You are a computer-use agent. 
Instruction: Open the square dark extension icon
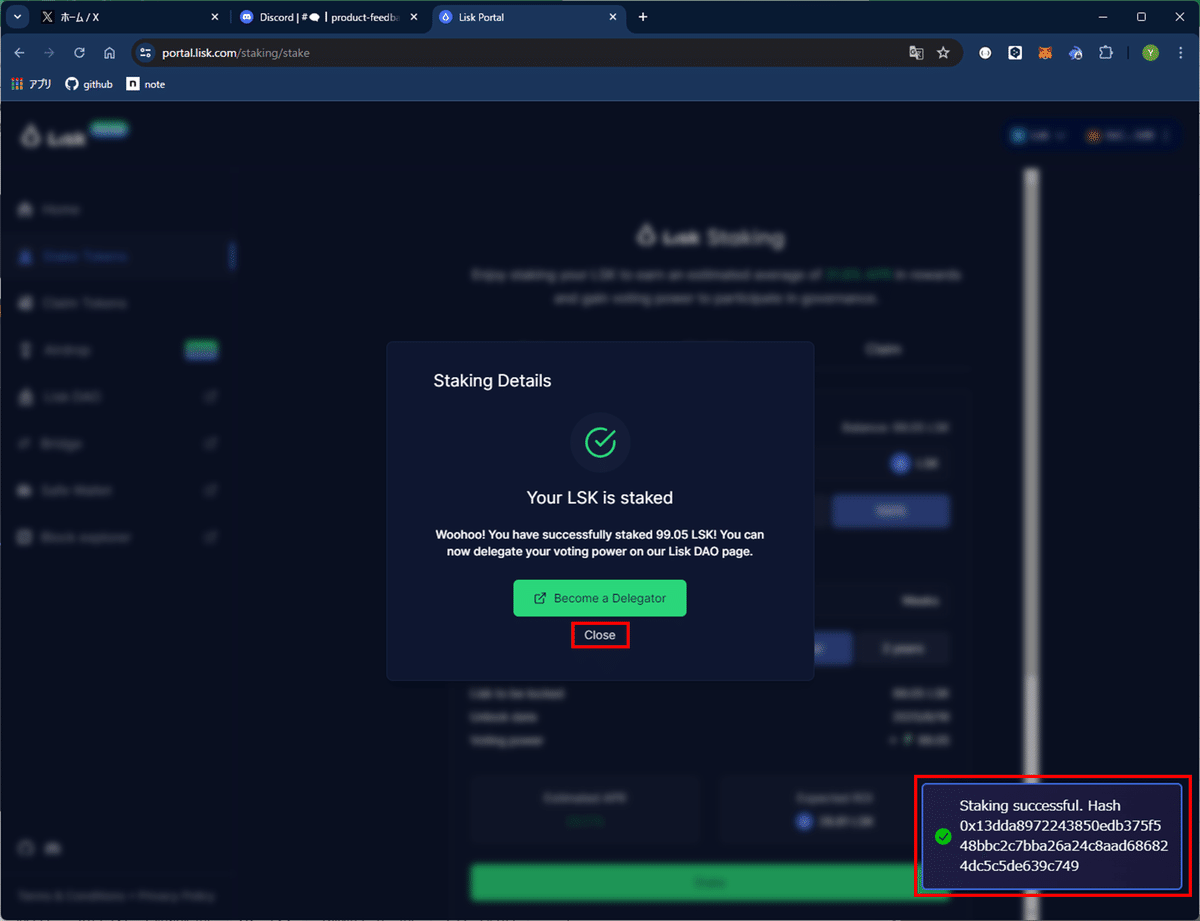pos(1015,53)
